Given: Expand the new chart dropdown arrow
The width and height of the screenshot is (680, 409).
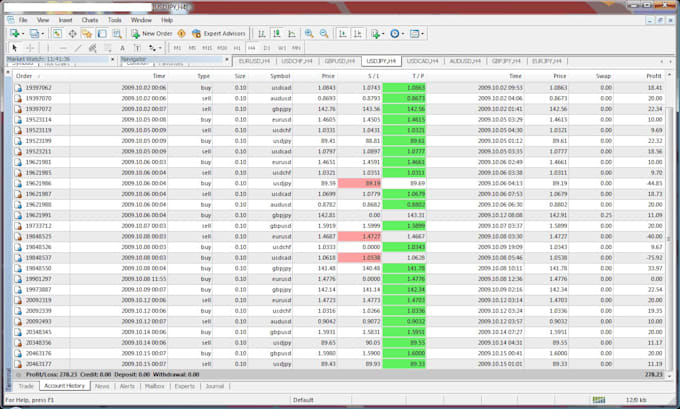Looking at the screenshot, I should (24, 33).
